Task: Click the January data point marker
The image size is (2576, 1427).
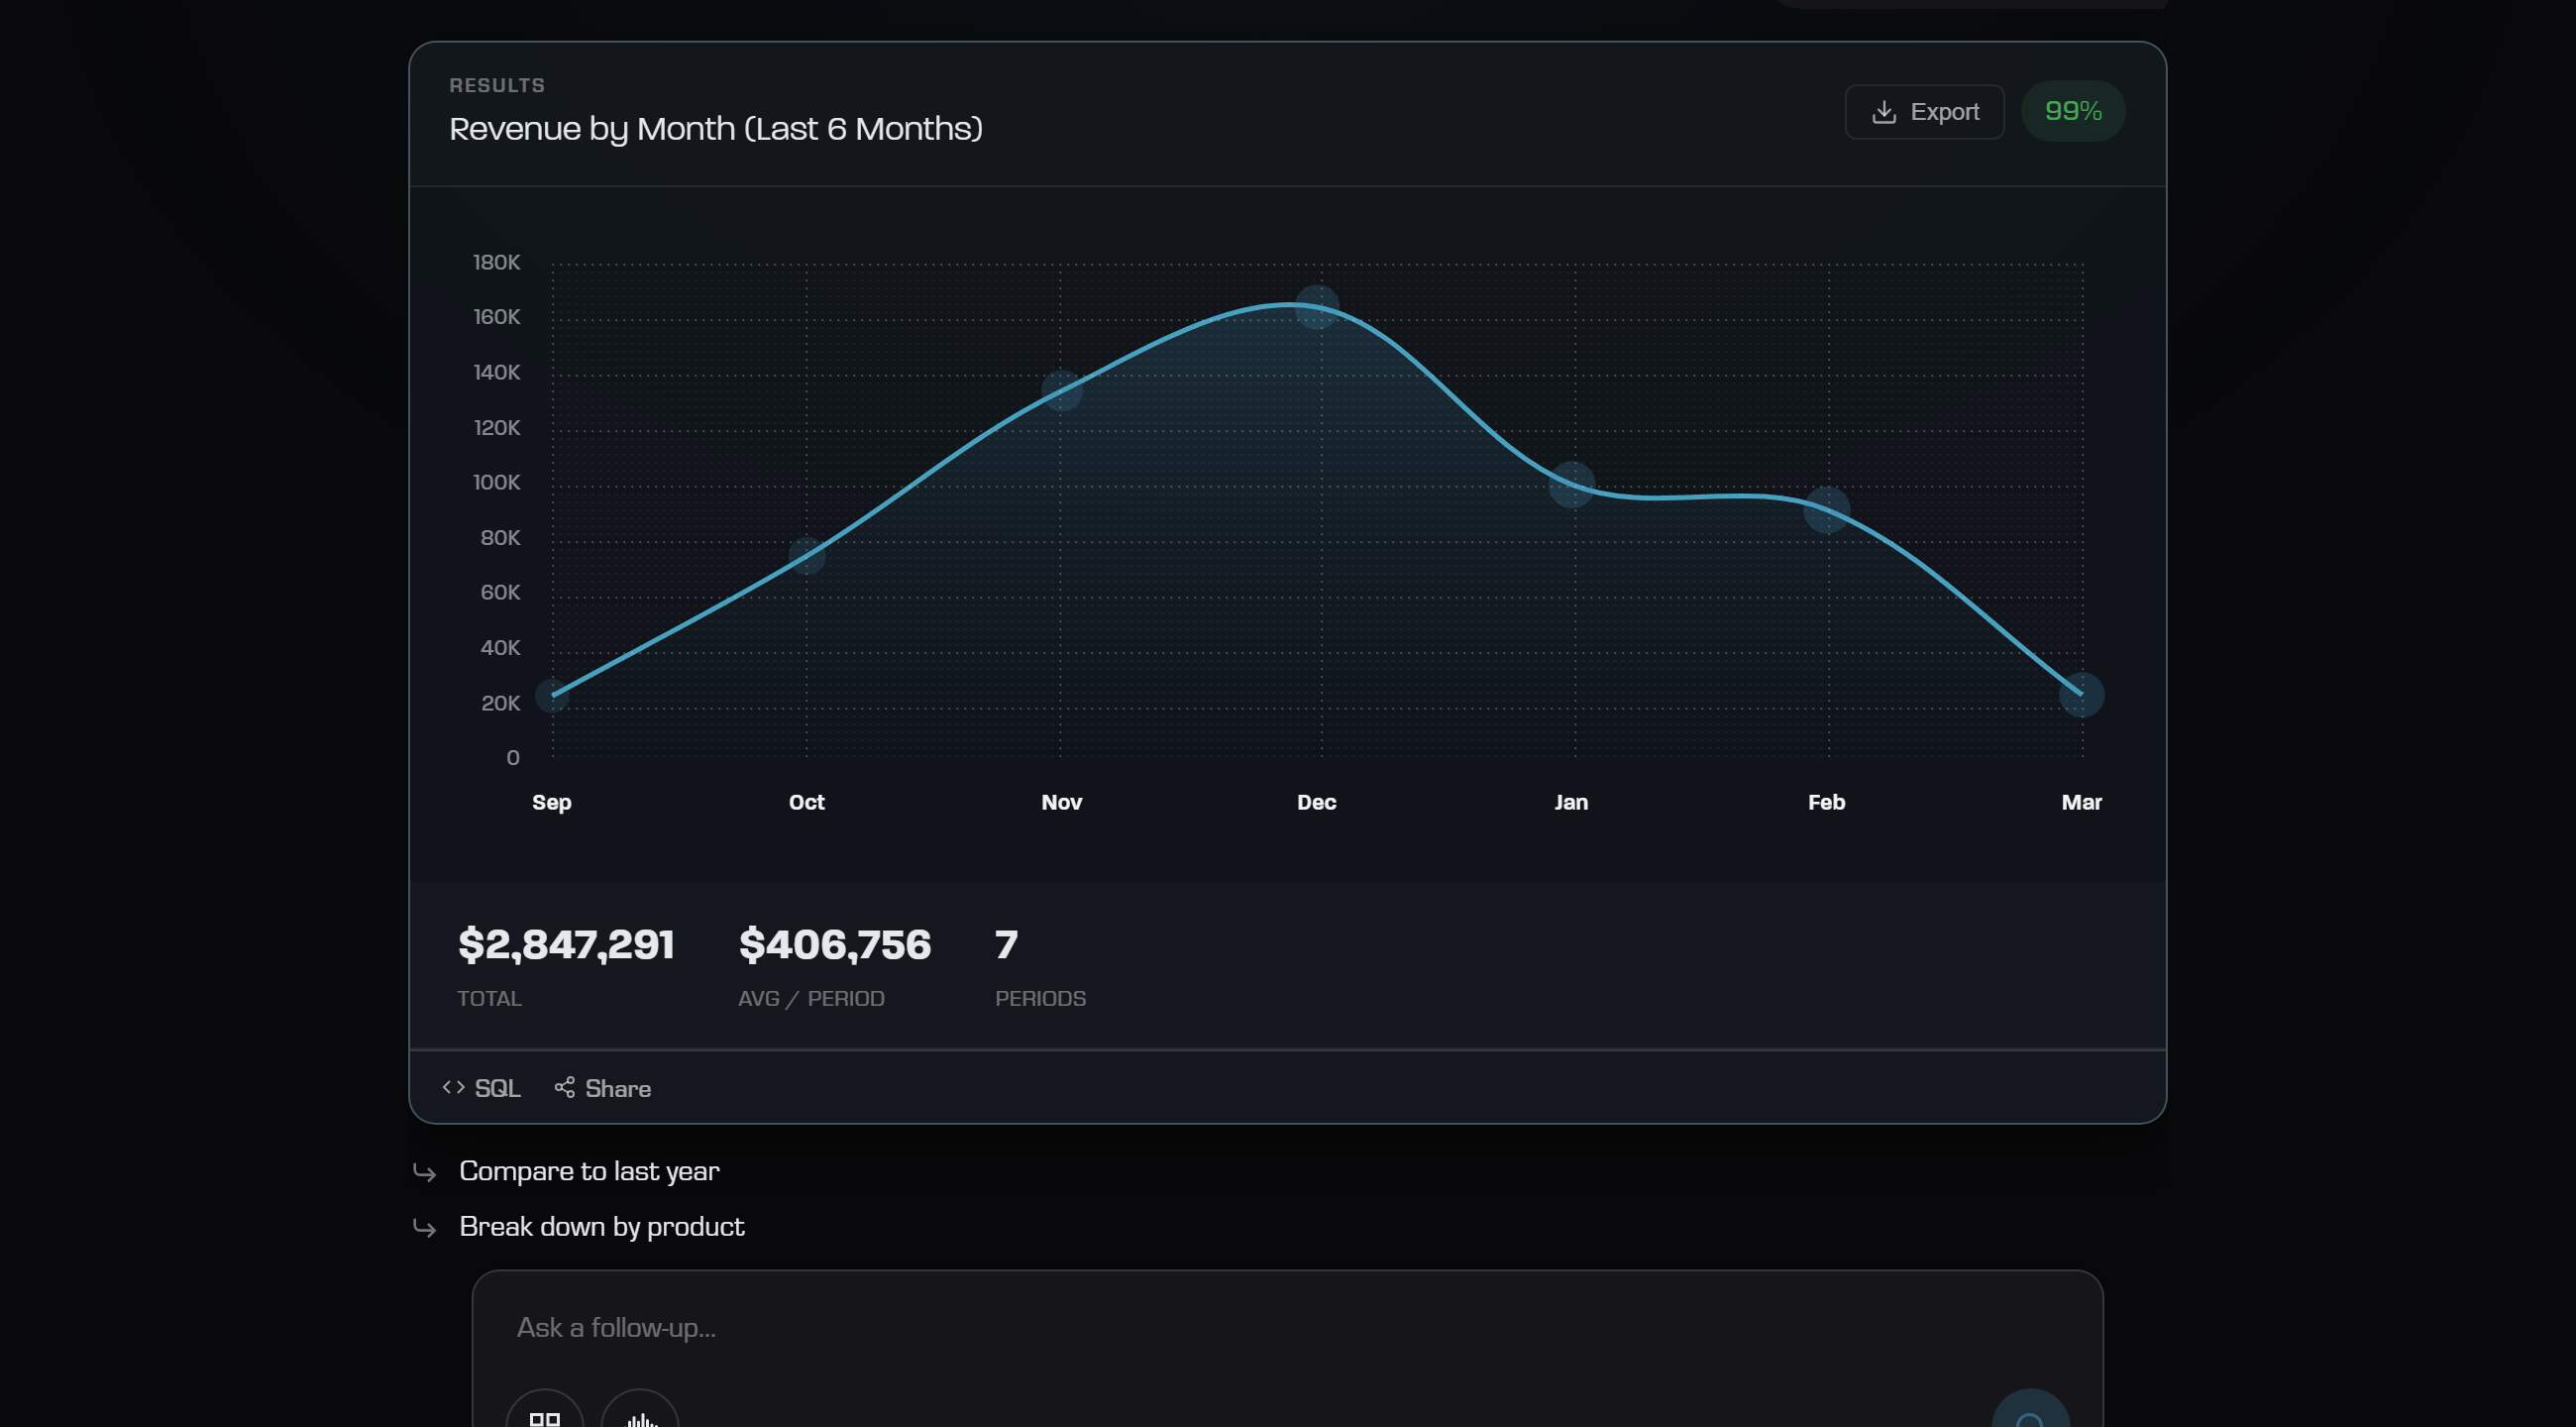Action: coord(1571,485)
